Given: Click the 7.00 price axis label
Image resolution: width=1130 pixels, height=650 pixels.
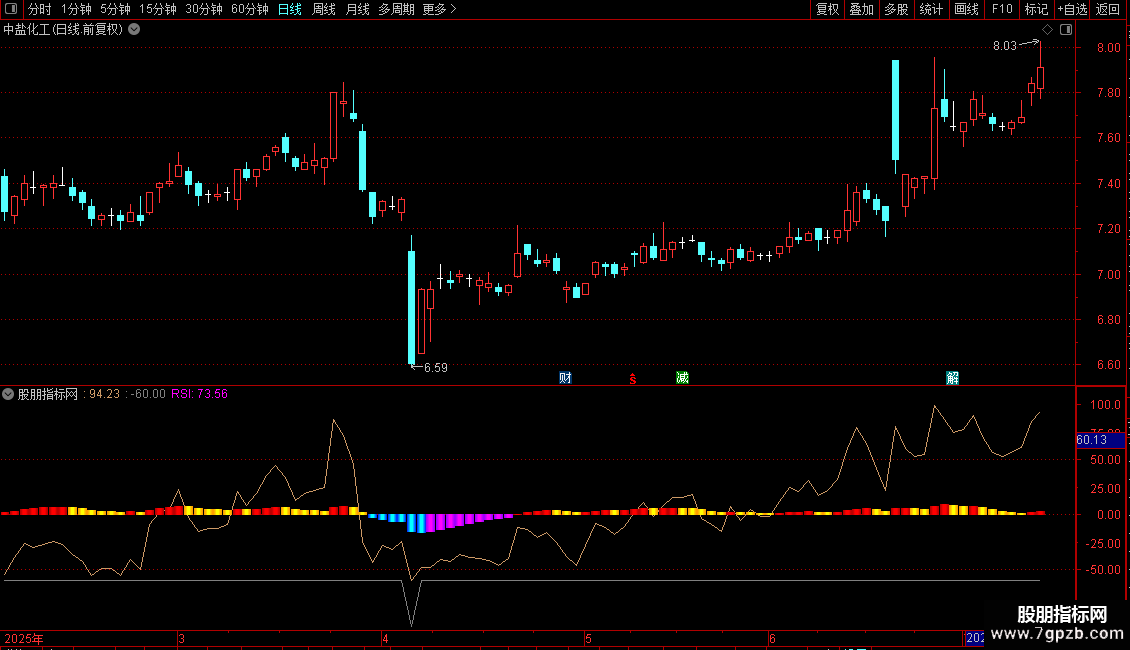Looking at the screenshot, I should coord(1108,275).
